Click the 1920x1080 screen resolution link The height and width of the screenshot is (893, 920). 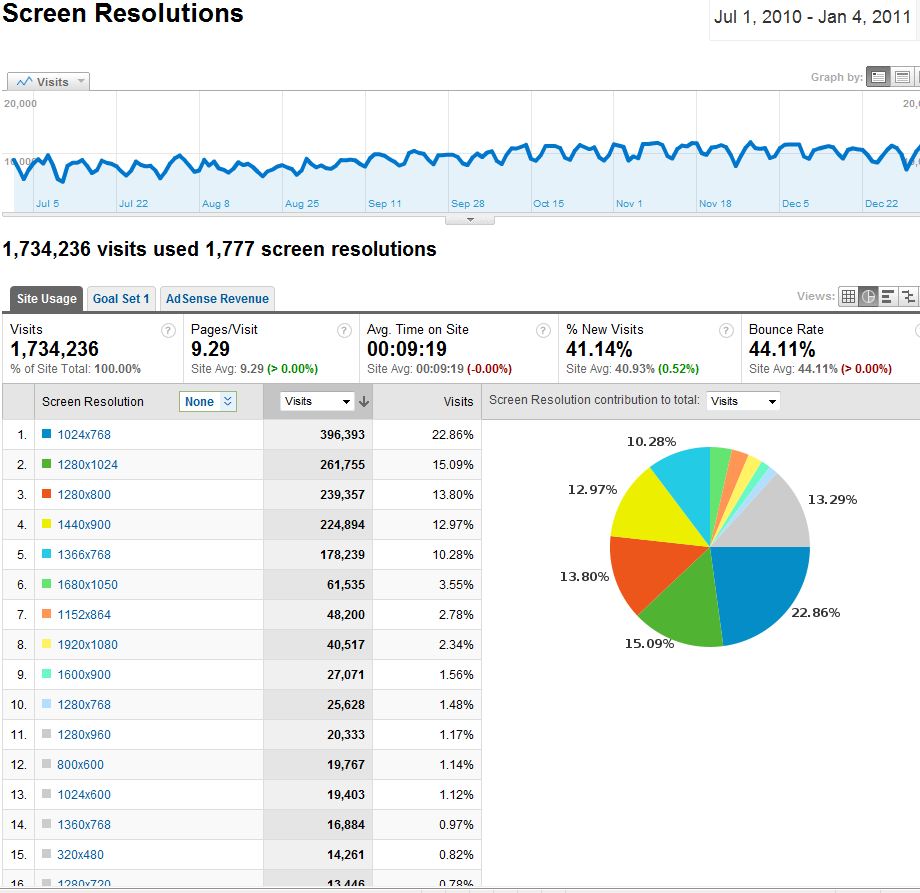point(88,645)
